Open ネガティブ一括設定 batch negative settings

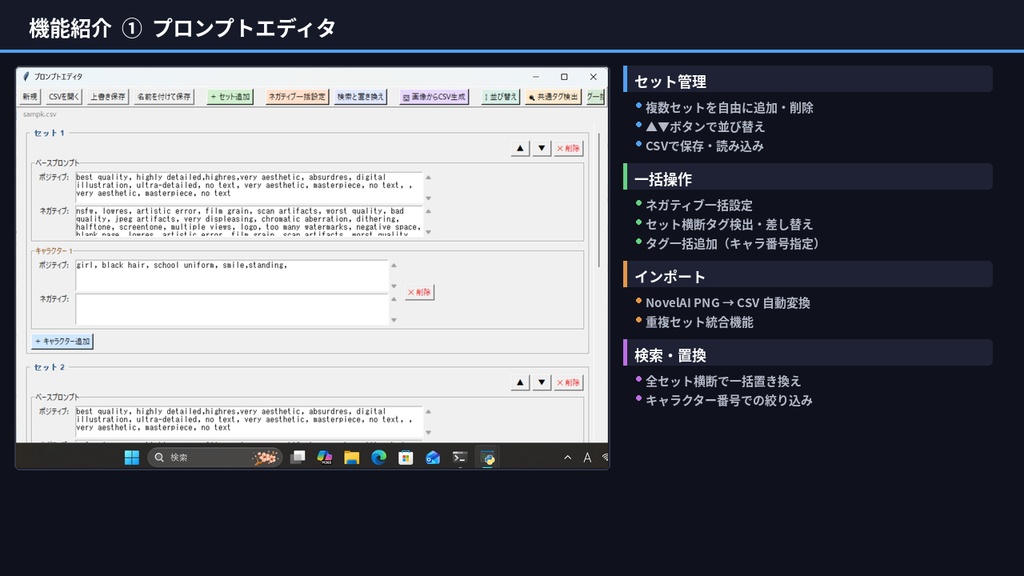[x=296, y=97]
